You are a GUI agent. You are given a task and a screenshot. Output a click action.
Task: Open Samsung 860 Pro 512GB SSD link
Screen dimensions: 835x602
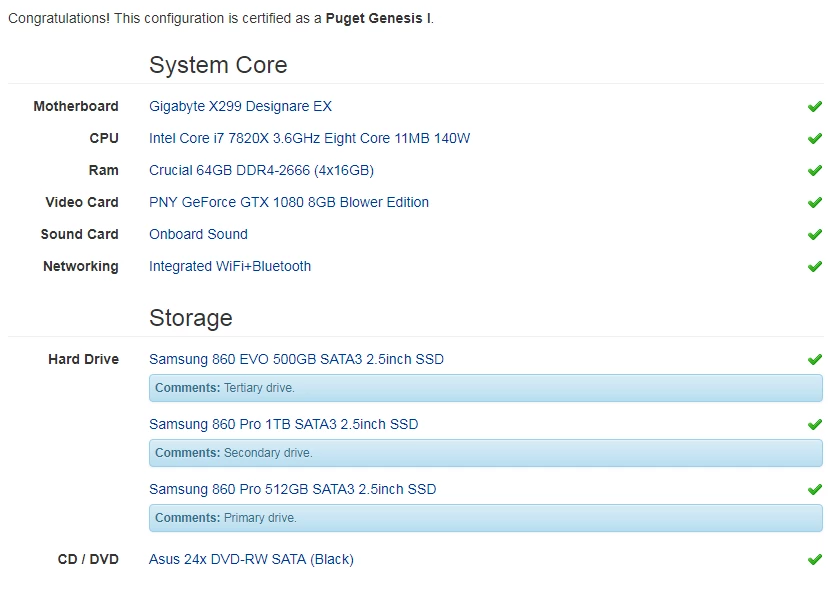292,490
